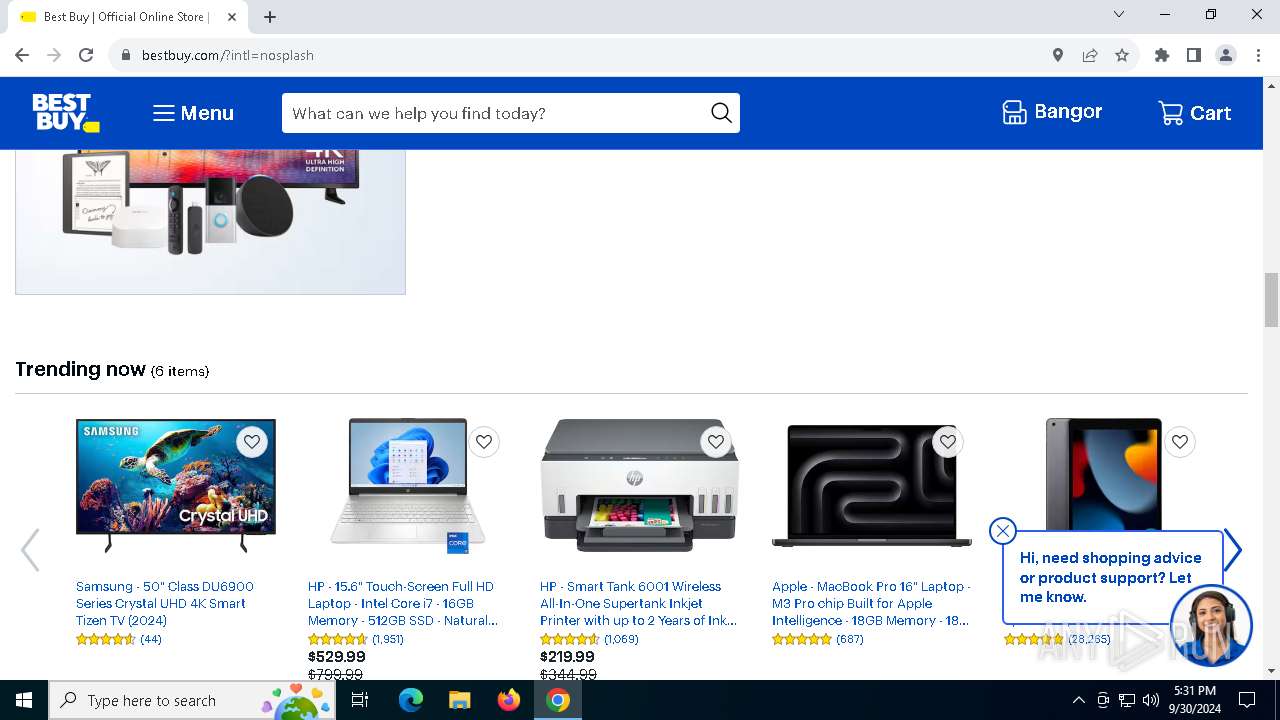Click the Best Buy logo

[66, 113]
